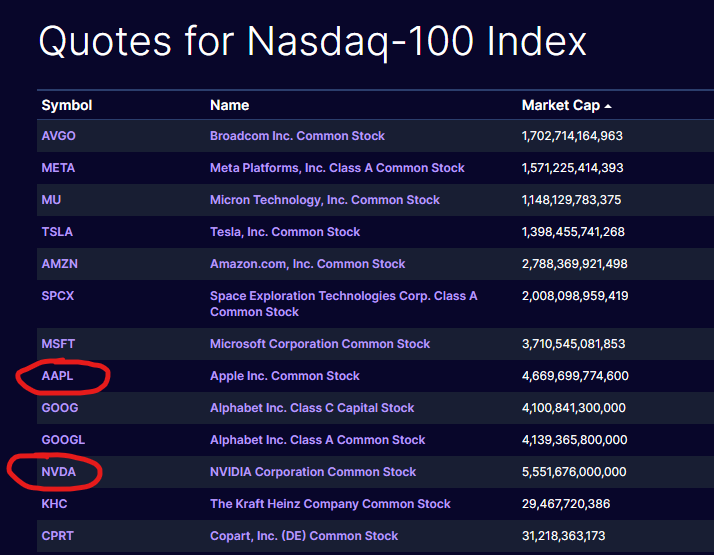Open the TSLA symbol link
Screen dimensions: 714x555
57,232
